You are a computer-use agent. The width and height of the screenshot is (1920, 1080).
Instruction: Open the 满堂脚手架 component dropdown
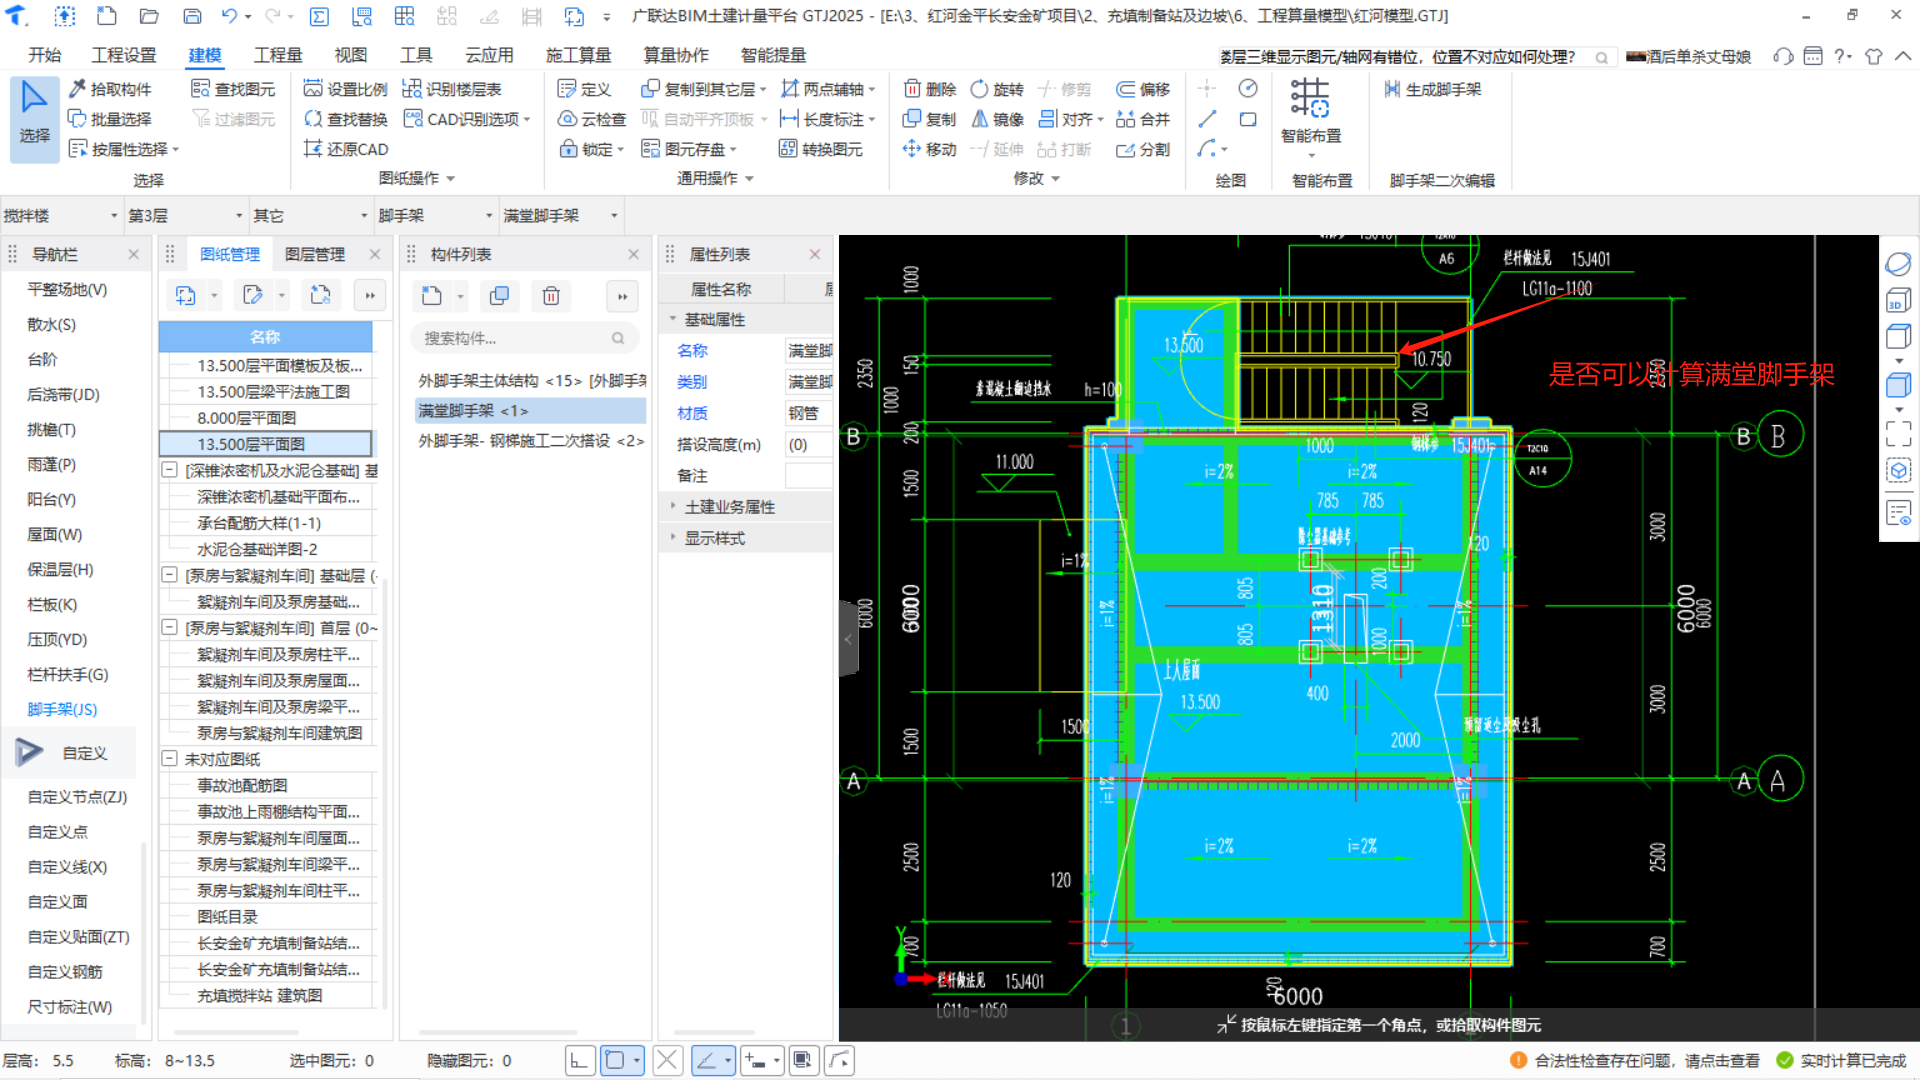coord(560,215)
